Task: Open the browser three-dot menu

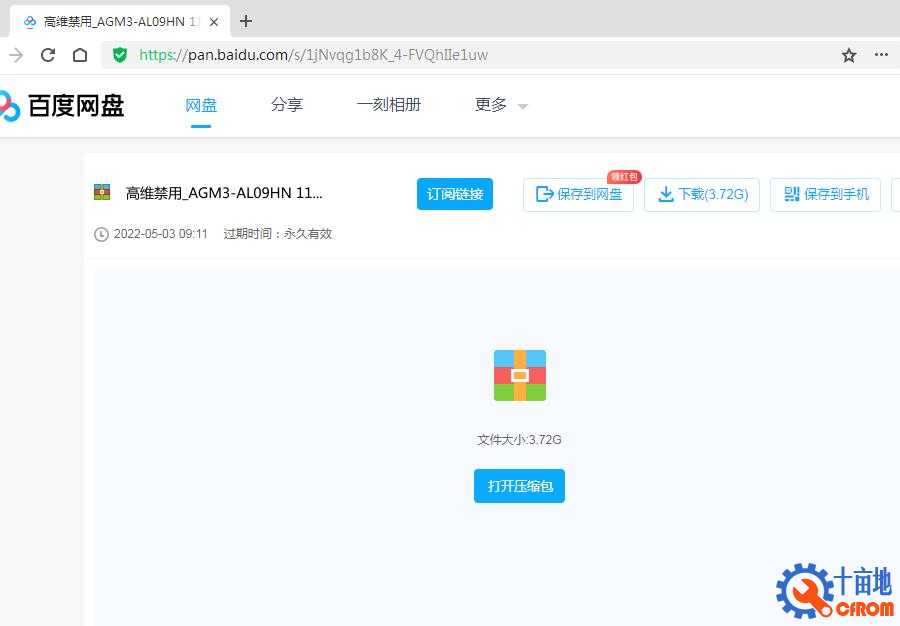Action: coord(881,55)
